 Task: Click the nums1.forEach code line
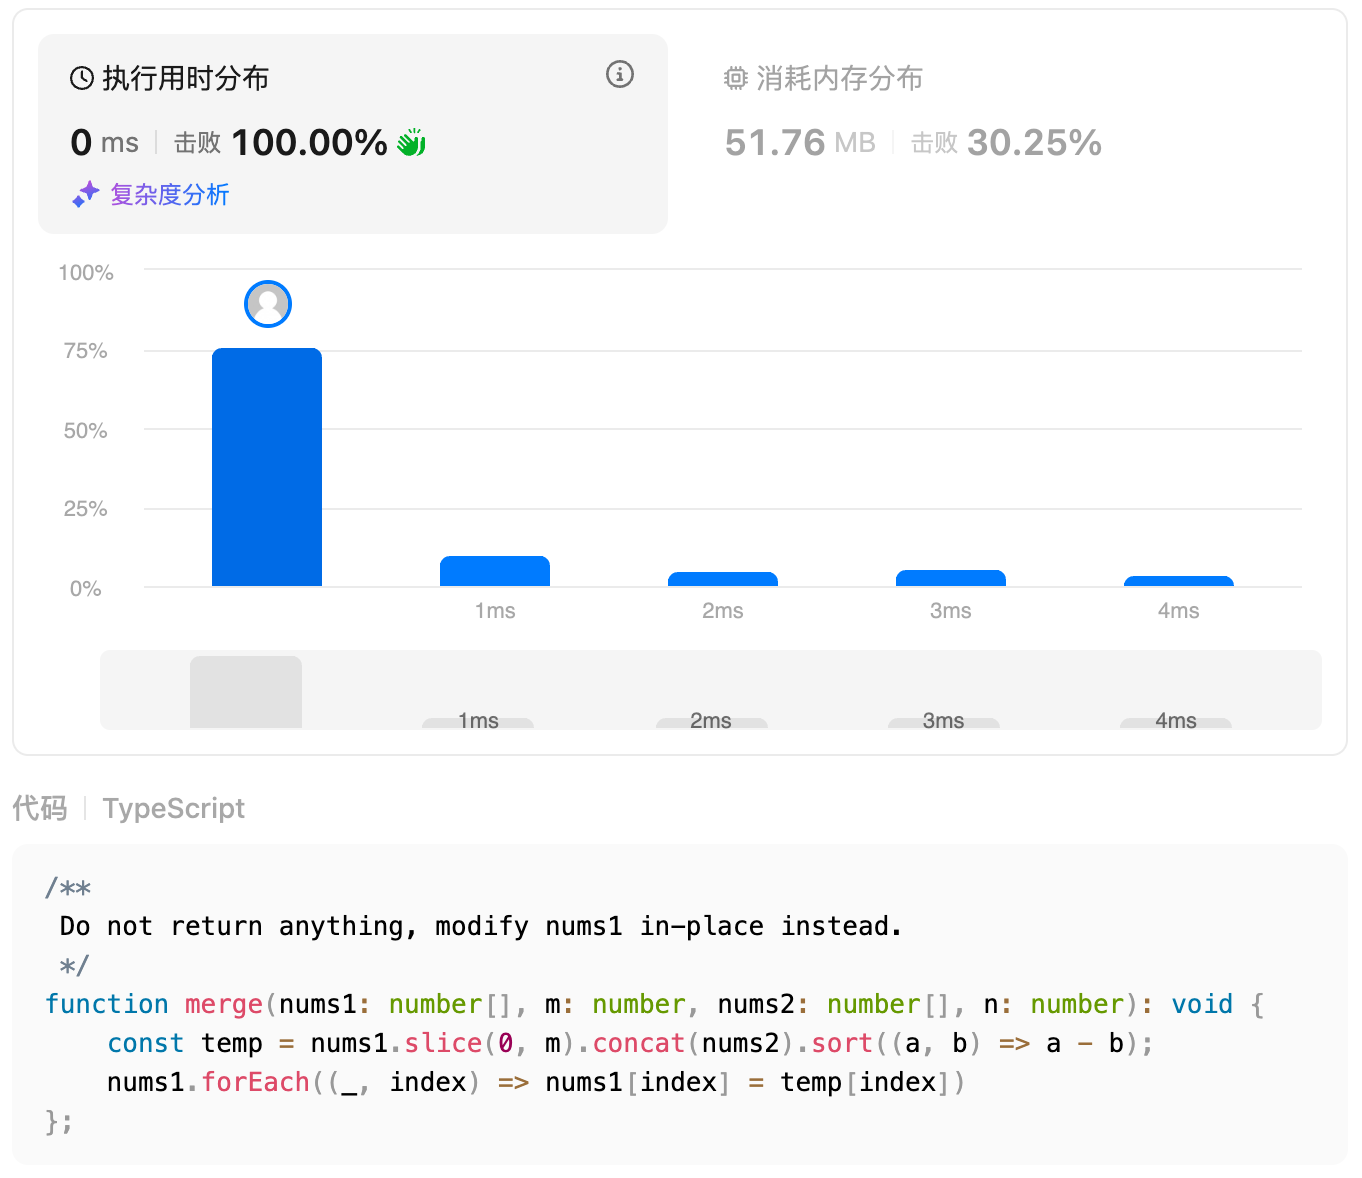click(x=536, y=1082)
